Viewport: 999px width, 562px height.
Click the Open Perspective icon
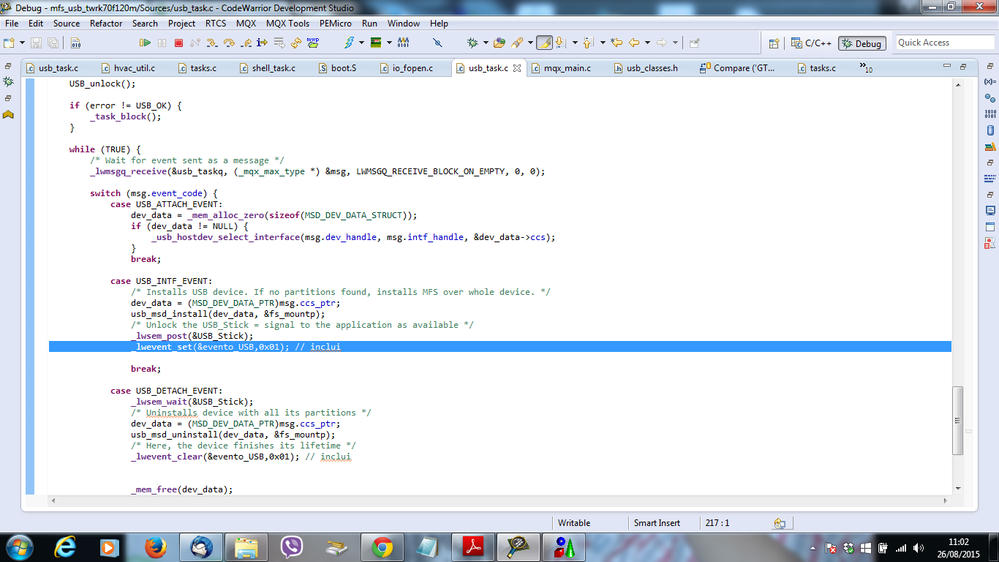click(773, 43)
